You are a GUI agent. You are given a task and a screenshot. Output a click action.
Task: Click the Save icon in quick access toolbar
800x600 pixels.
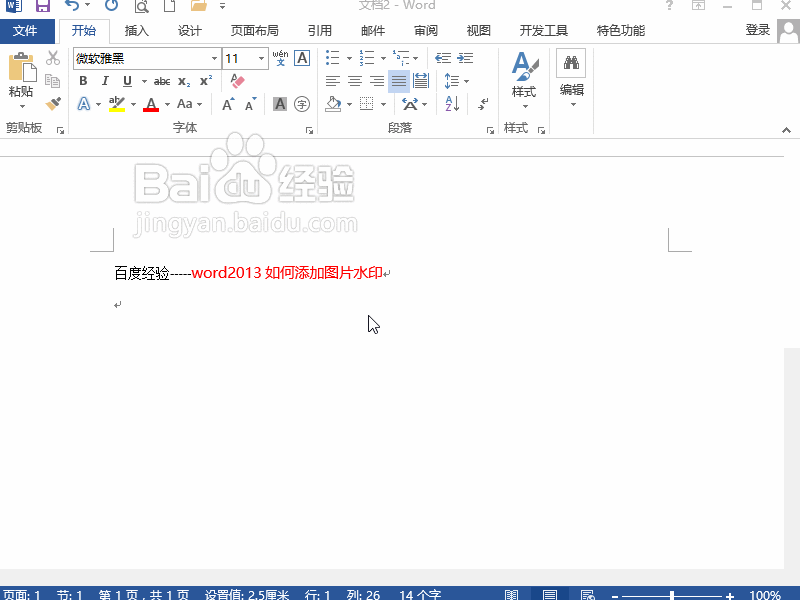(43, 6)
